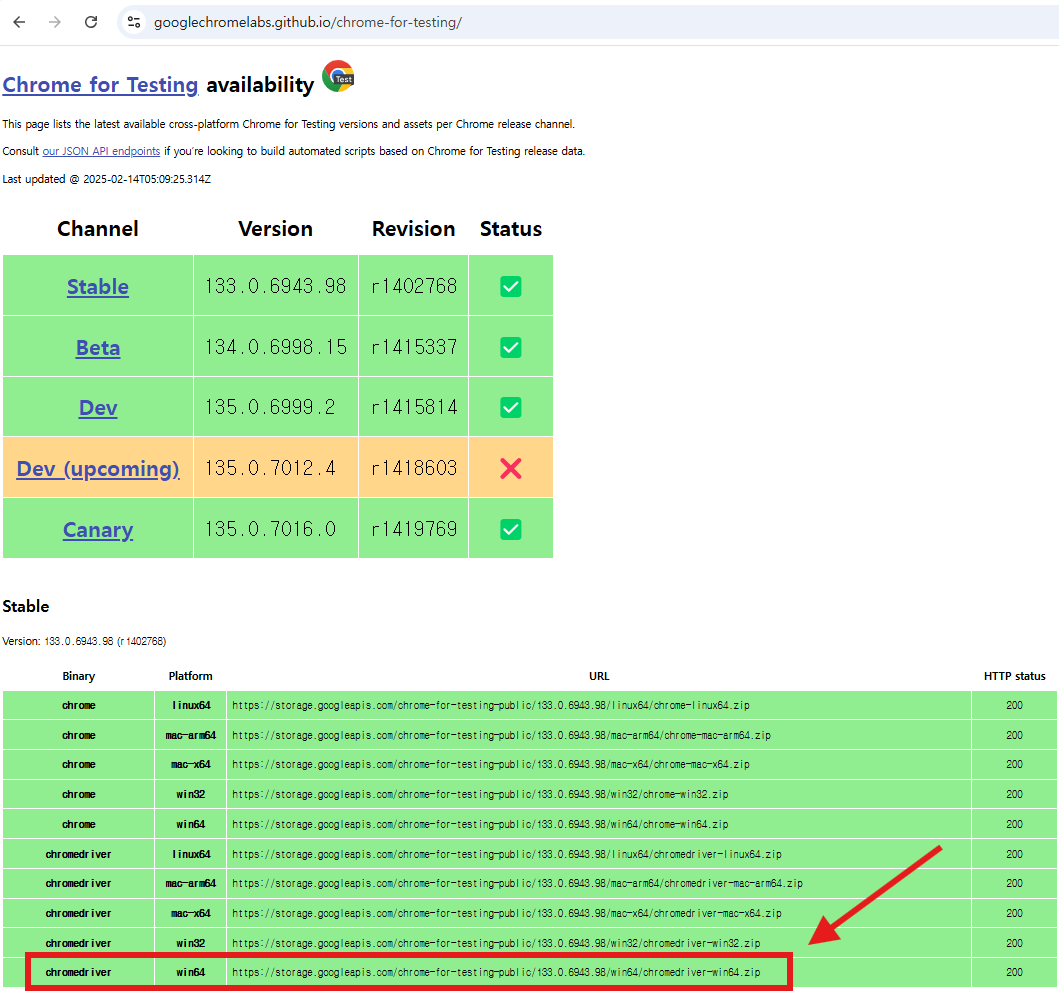Click revision r1418603 cell
The image size is (1059, 992).
[414, 468]
